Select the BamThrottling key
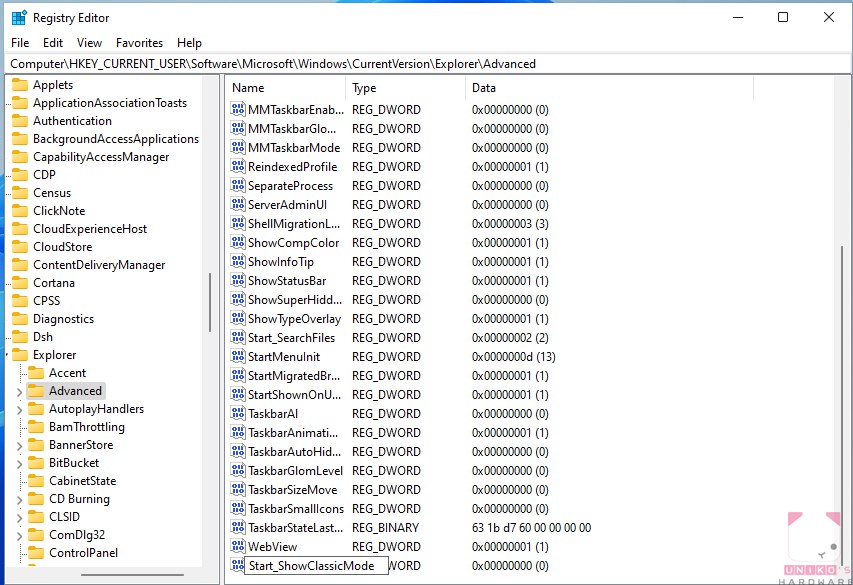853x585 pixels. point(87,427)
